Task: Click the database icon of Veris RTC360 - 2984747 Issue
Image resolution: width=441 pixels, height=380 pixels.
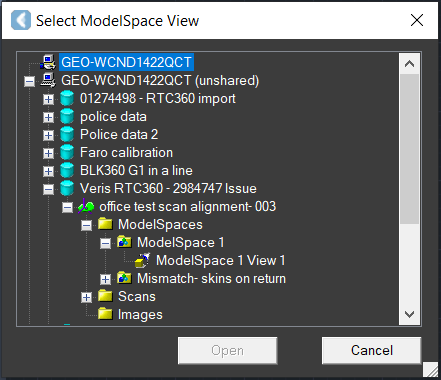Action: tap(67, 188)
